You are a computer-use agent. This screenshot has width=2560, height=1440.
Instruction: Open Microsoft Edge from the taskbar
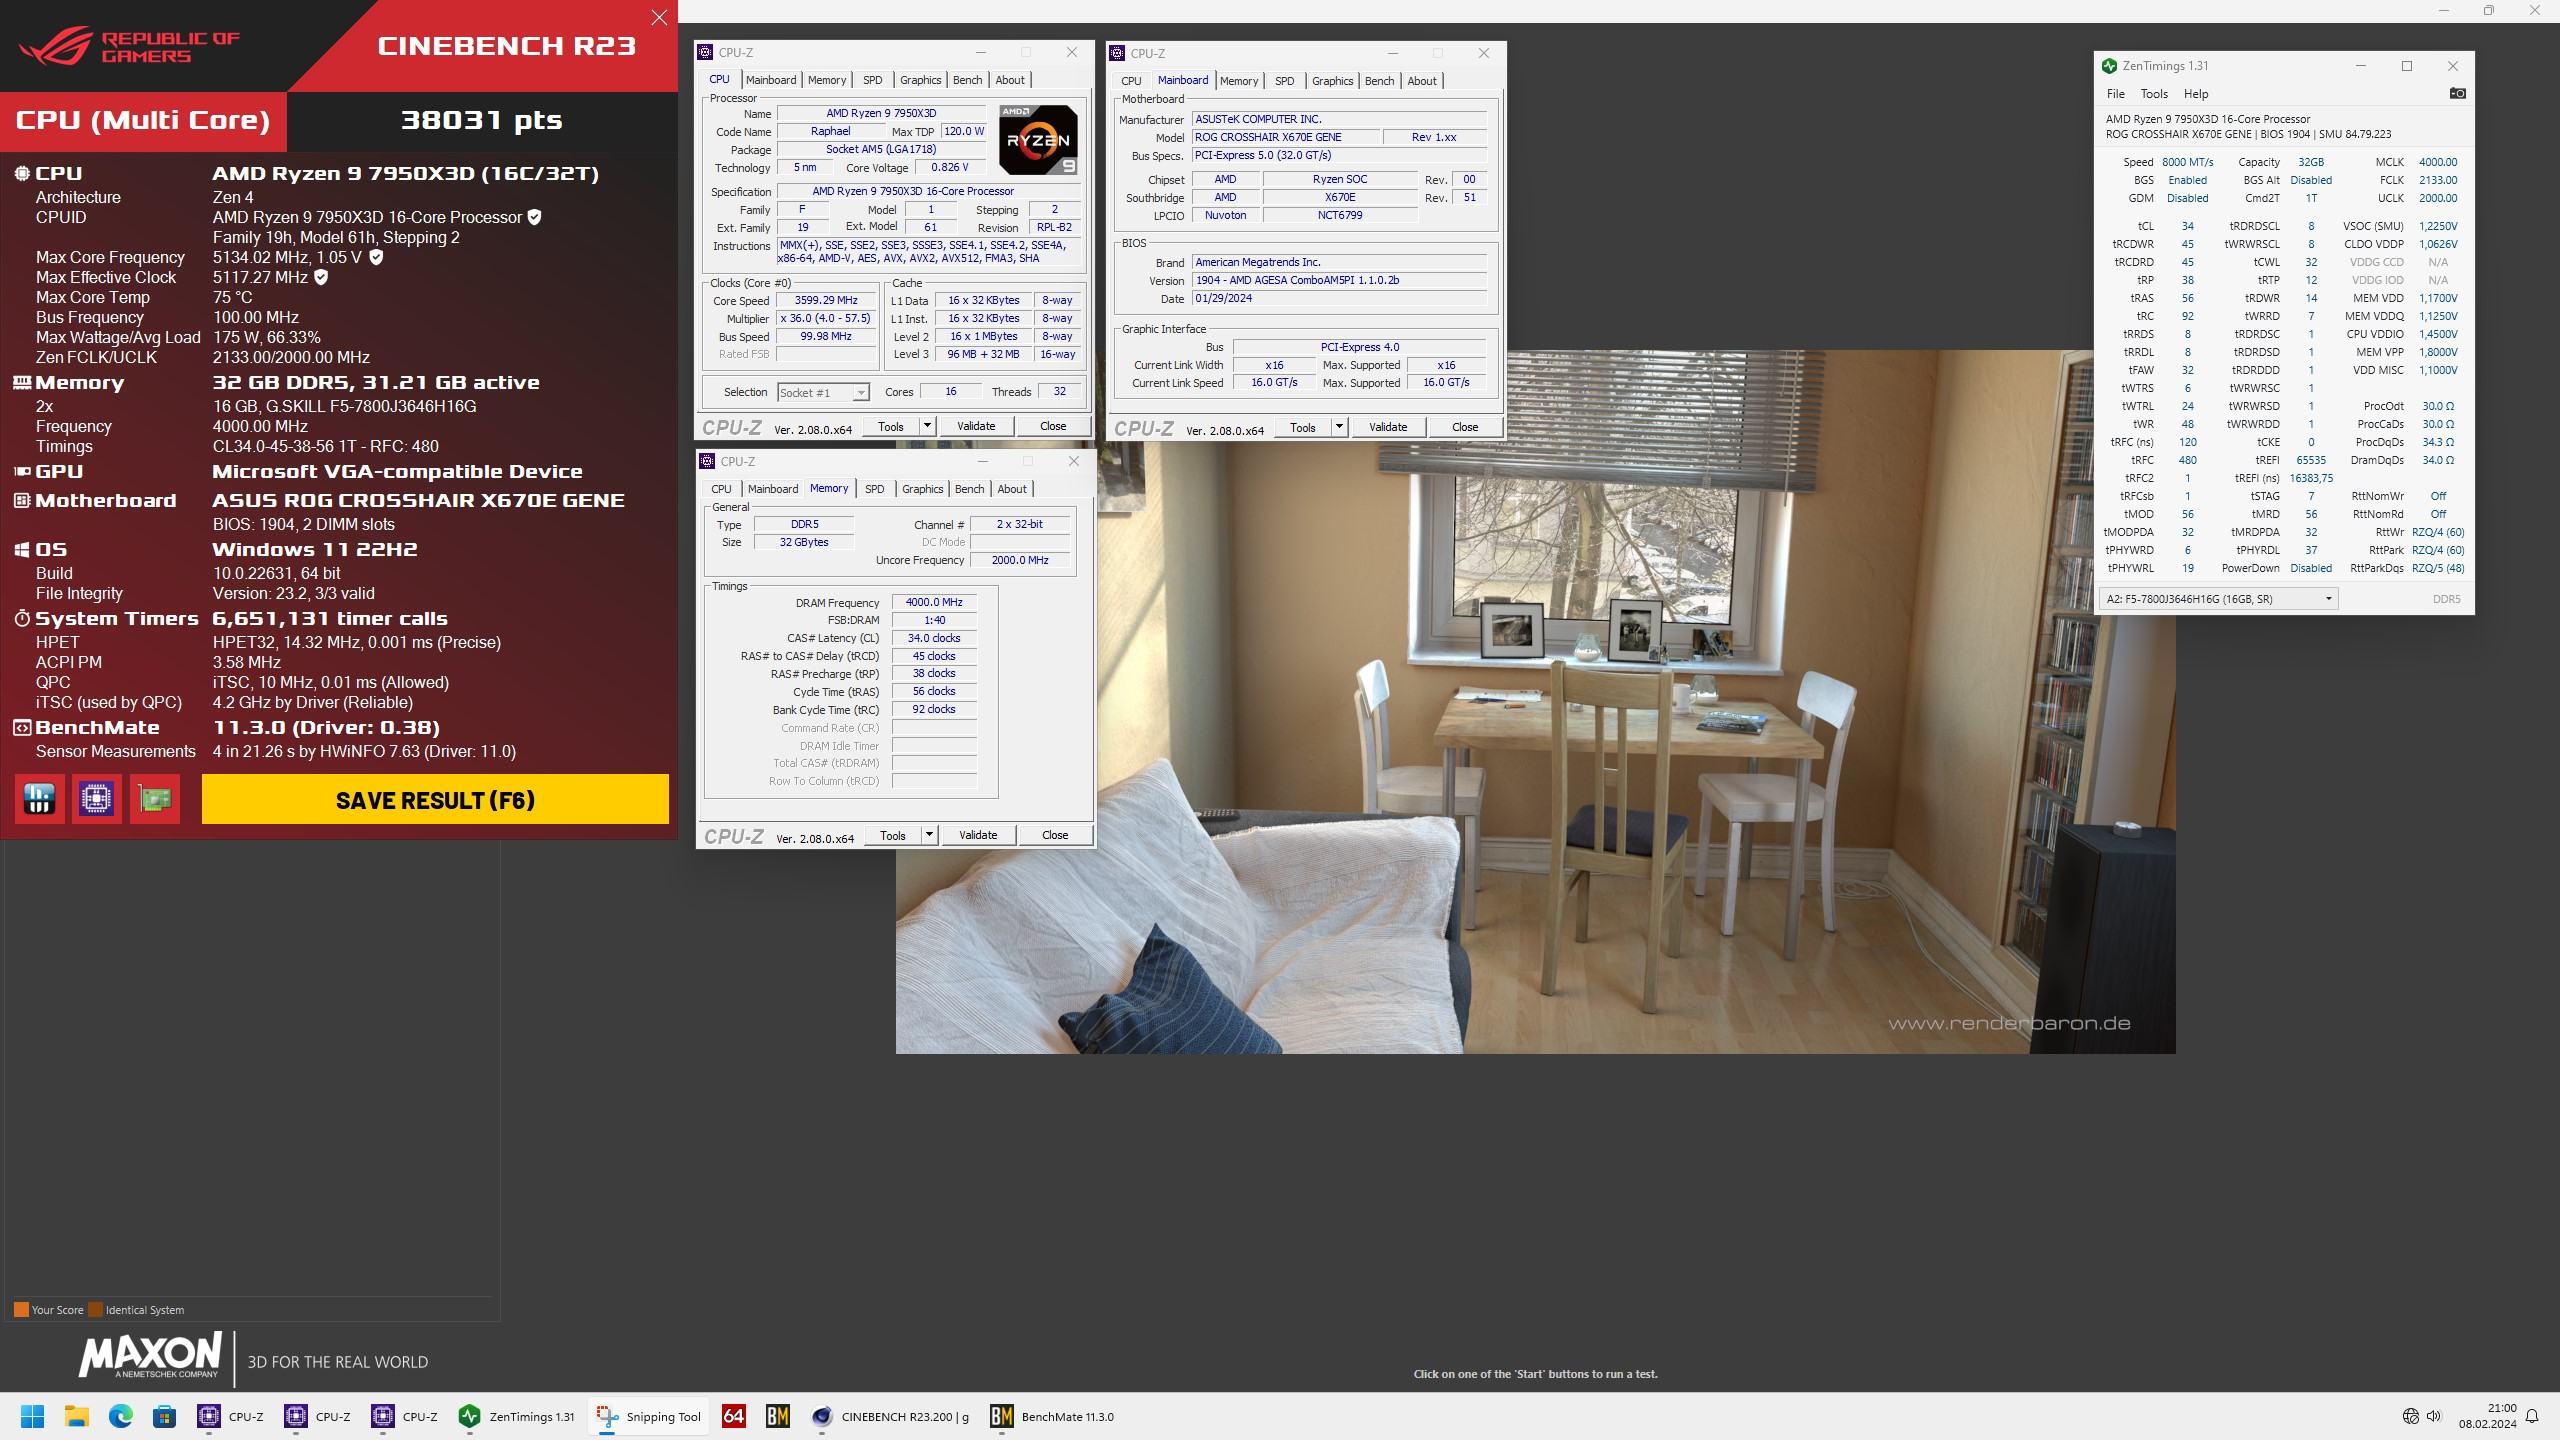click(x=121, y=1416)
